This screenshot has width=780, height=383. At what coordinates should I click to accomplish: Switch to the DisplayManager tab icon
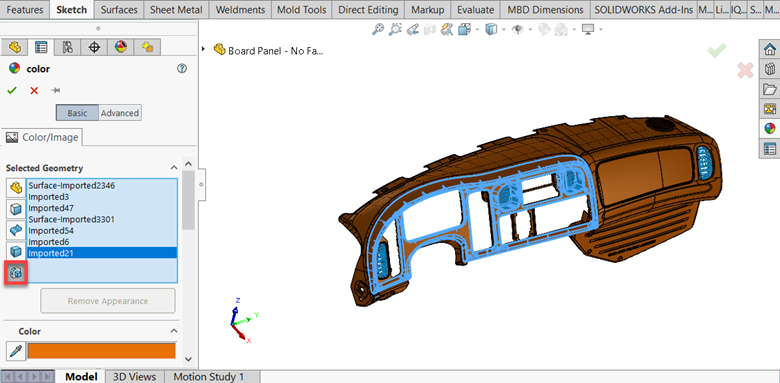pyautogui.click(x=121, y=47)
